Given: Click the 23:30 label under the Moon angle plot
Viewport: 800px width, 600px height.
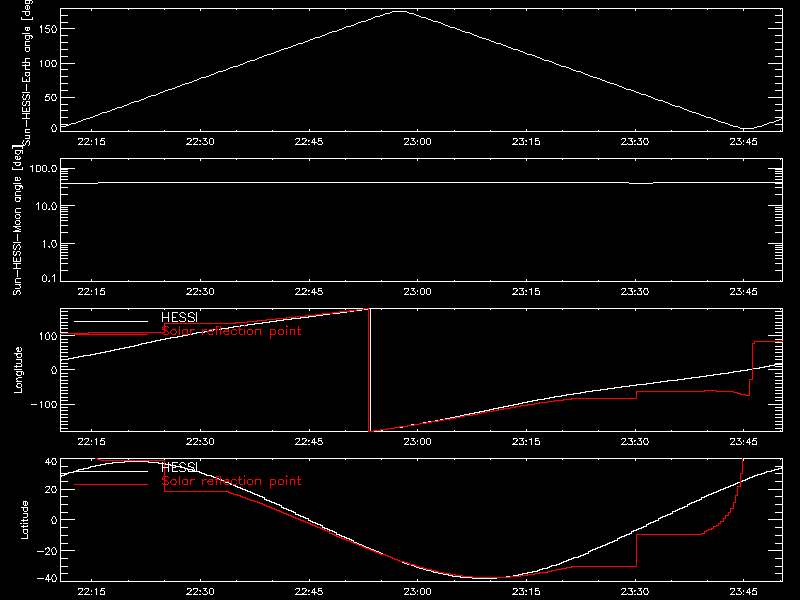Looking at the screenshot, I should pos(635,291).
